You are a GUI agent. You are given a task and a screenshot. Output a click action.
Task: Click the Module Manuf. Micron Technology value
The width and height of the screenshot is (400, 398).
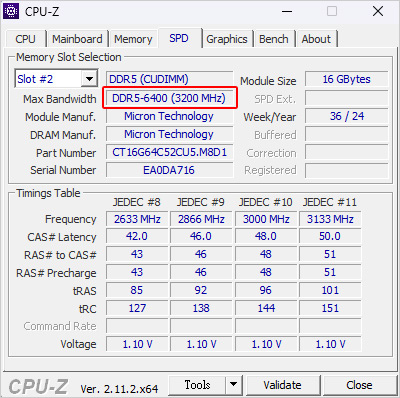[x=169, y=116]
